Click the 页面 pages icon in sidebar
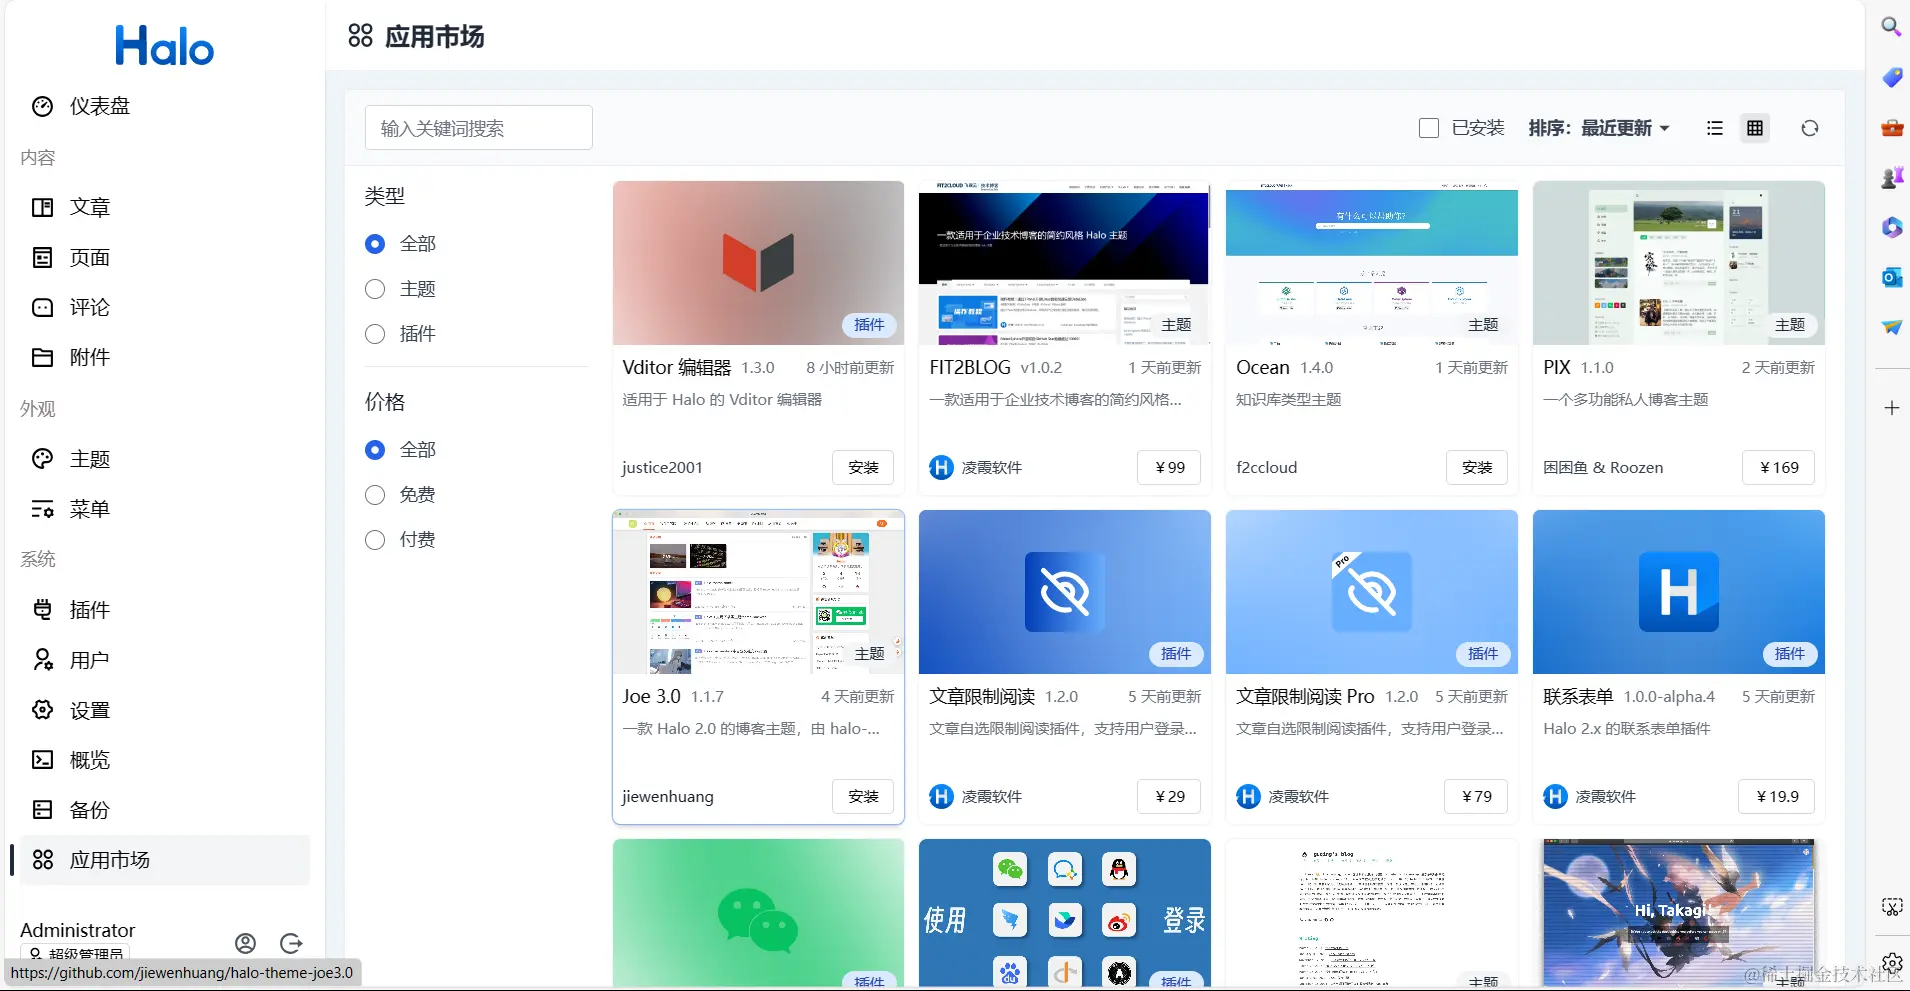Image resolution: width=1910 pixels, height=991 pixels. [x=43, y=258]
